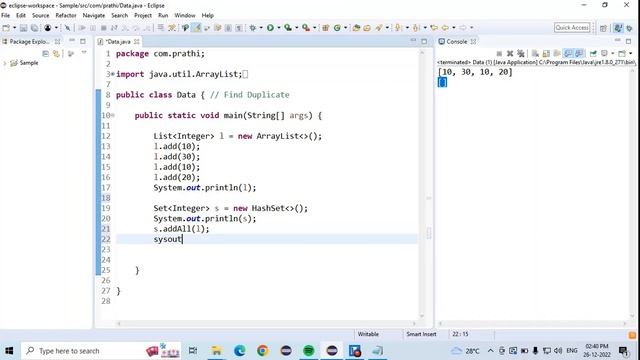Open the Project menu

pos(143,15)
